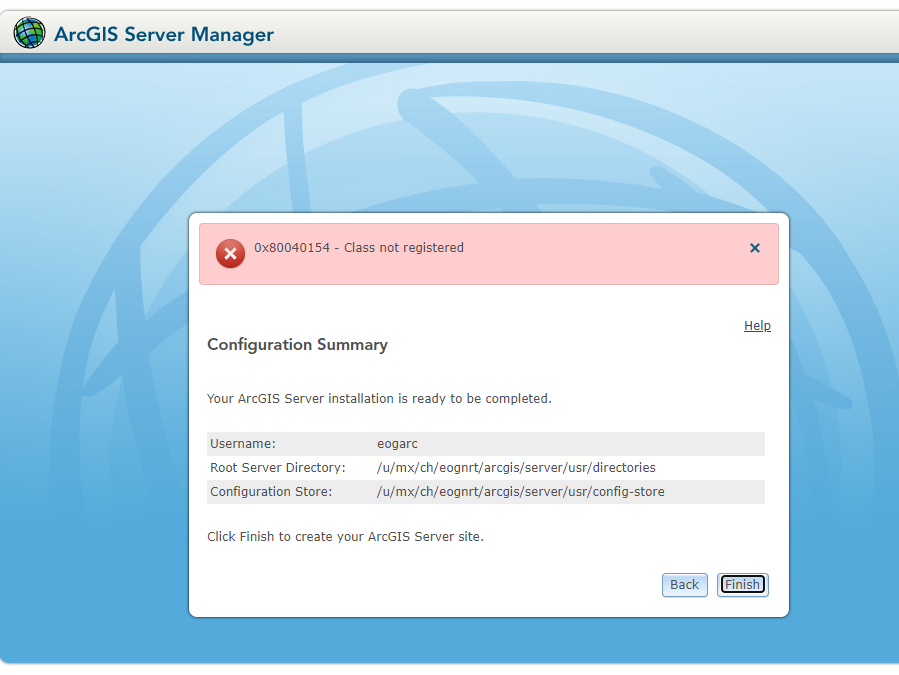
Task: Click the globe background left of the dialog
Action: [95, 400]
